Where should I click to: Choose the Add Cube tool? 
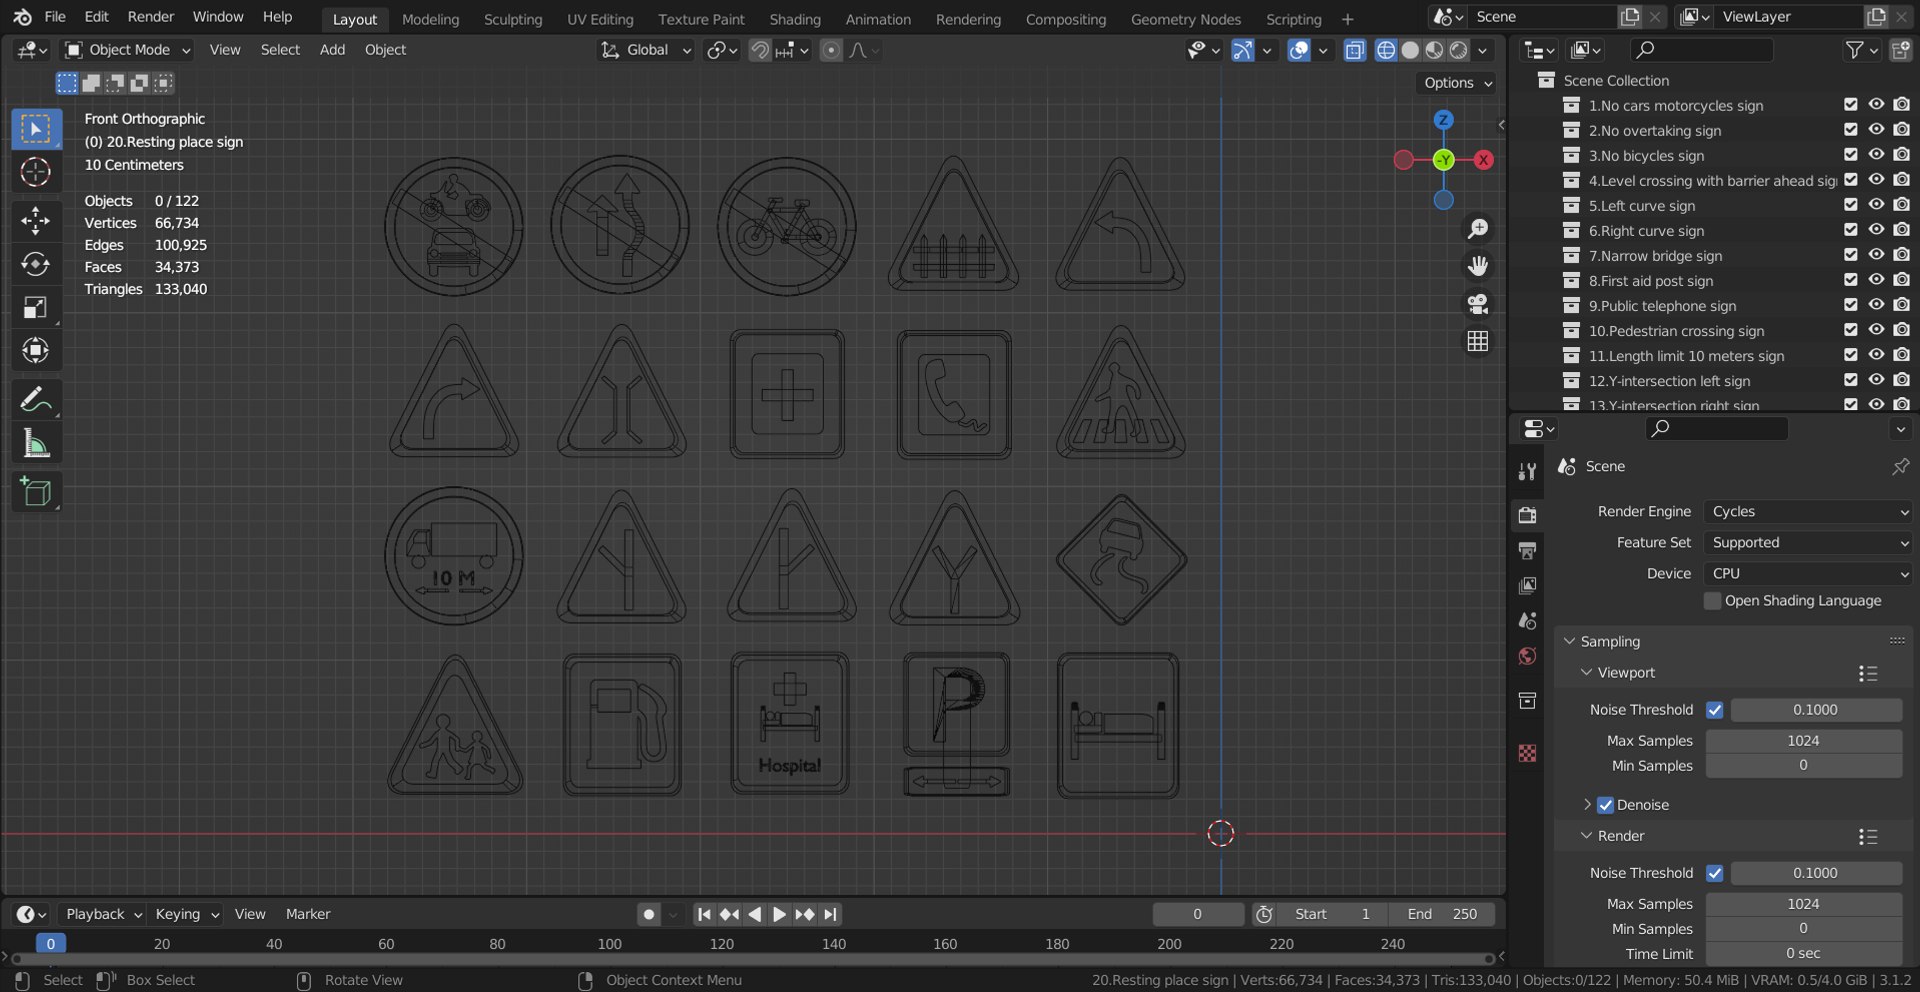click(36, 492)
